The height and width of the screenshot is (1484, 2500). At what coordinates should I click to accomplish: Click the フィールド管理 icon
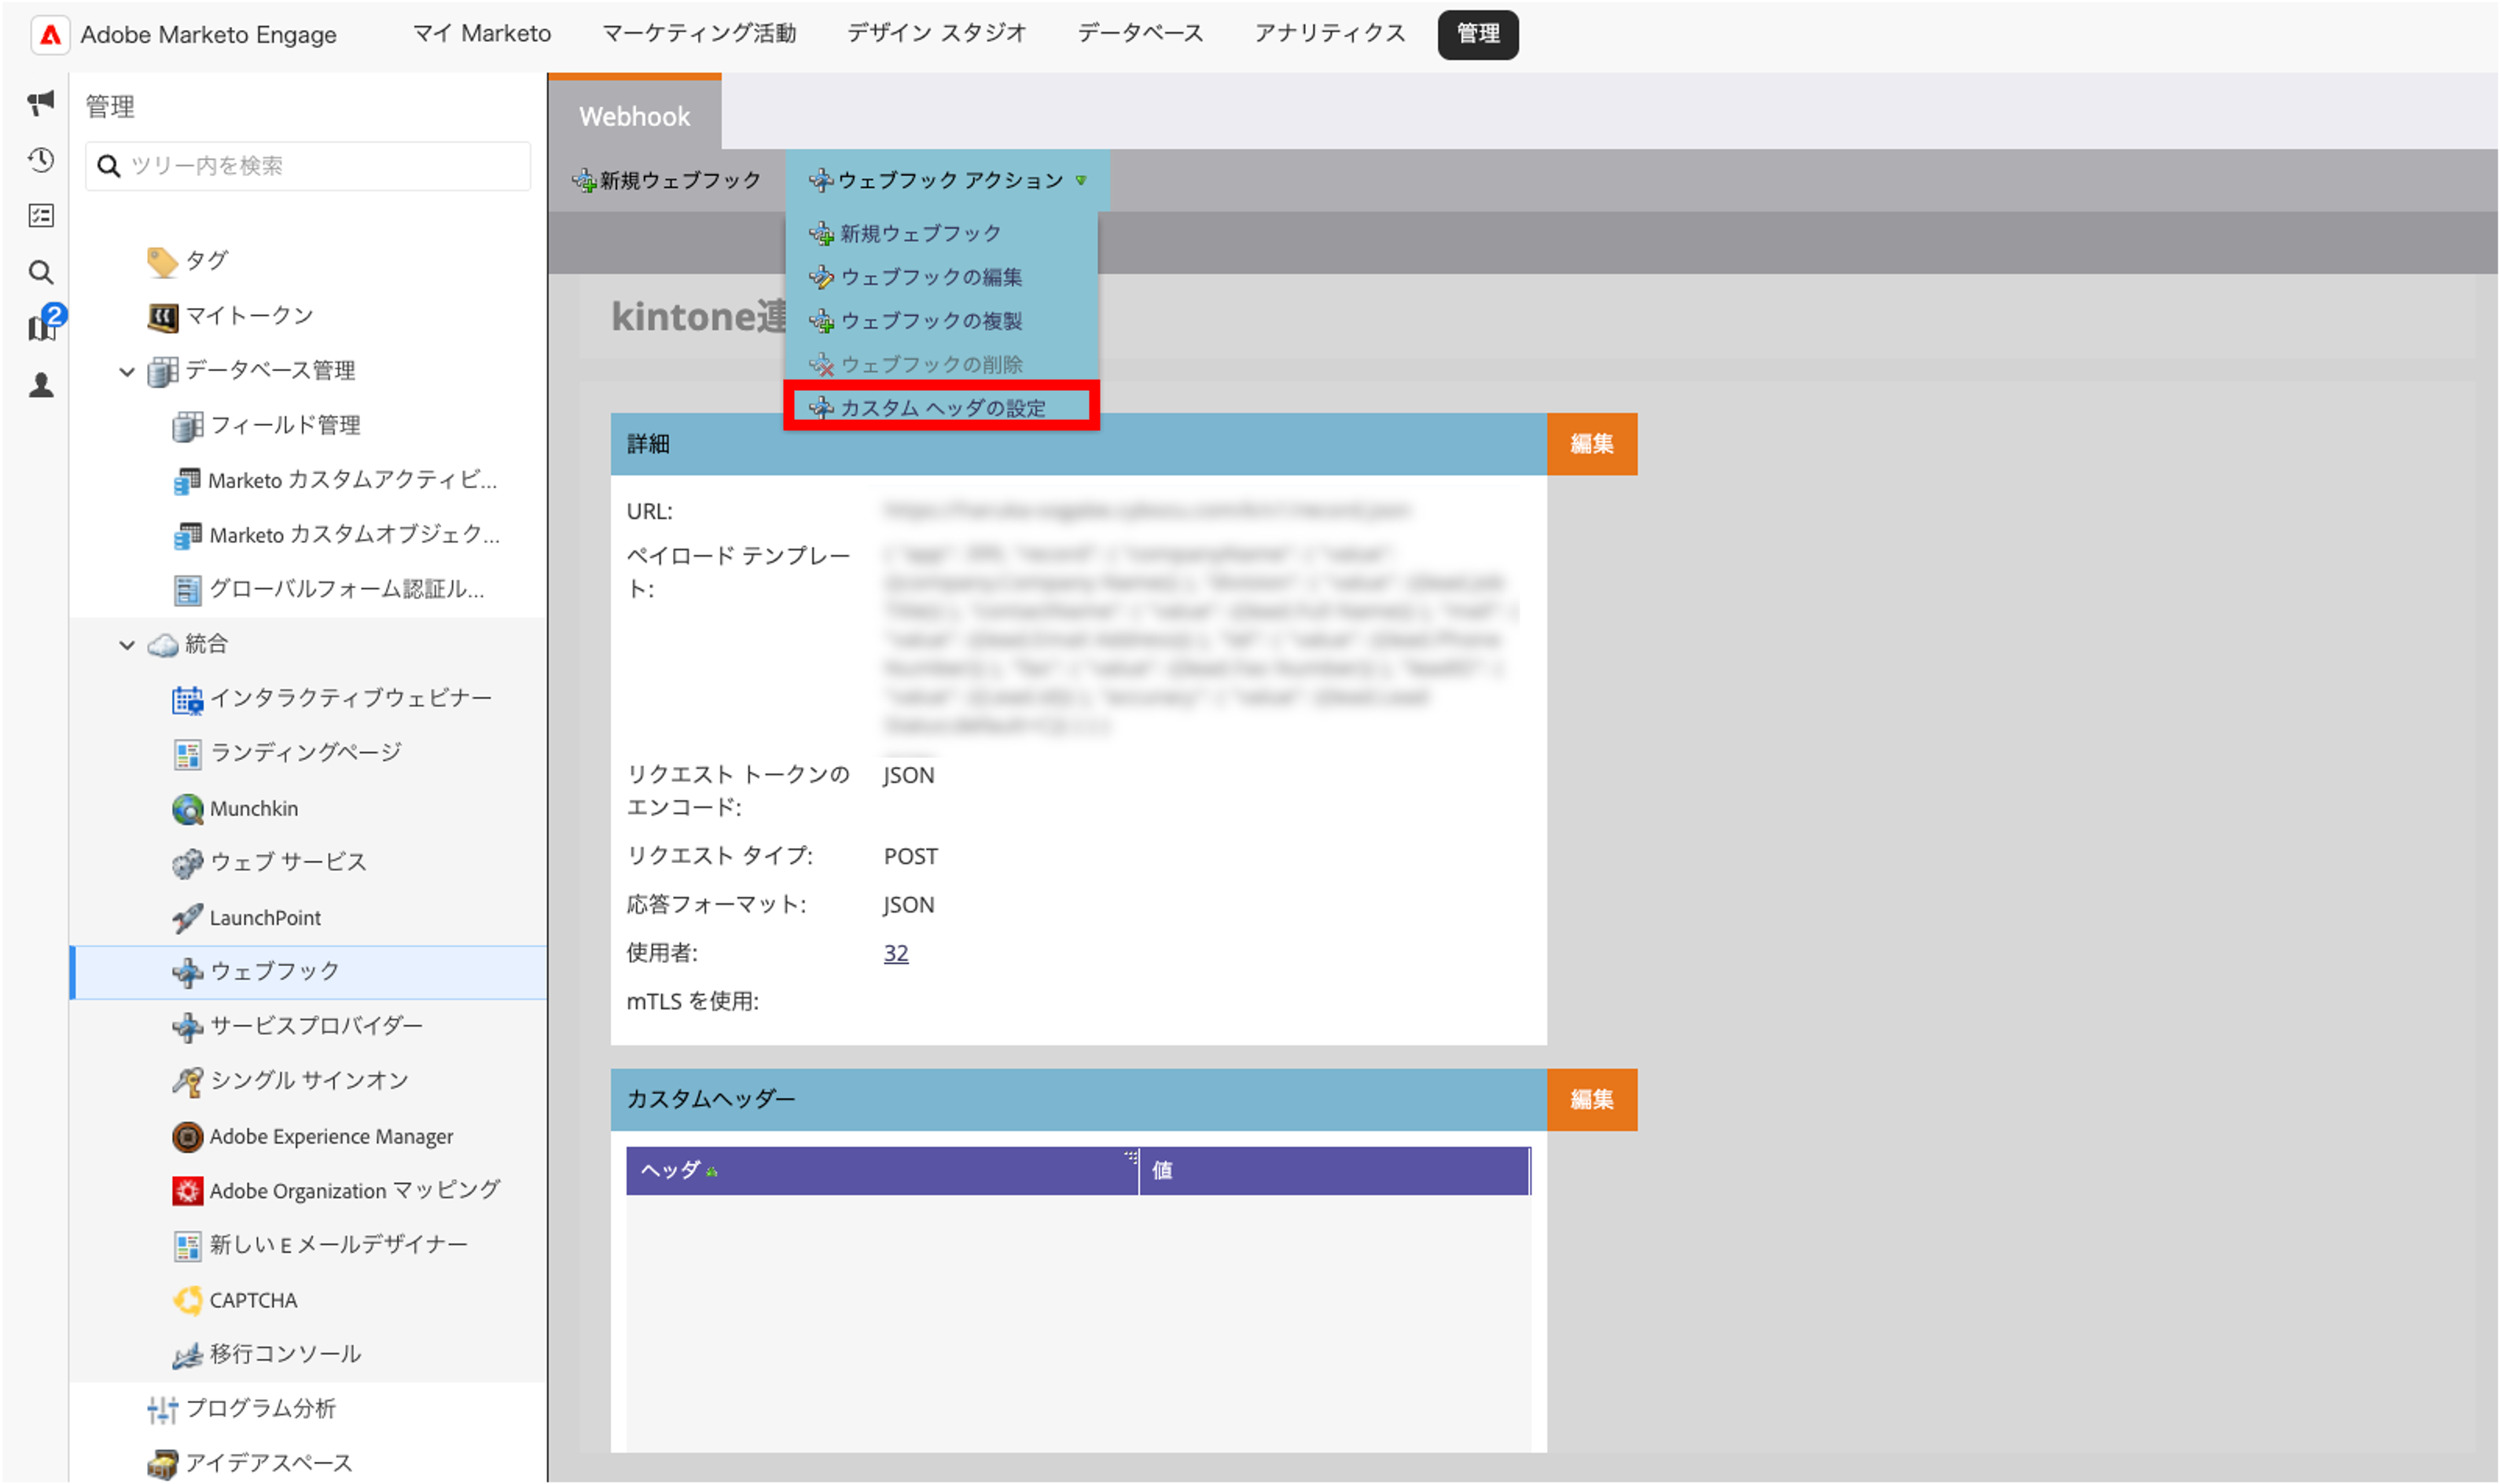187,427
